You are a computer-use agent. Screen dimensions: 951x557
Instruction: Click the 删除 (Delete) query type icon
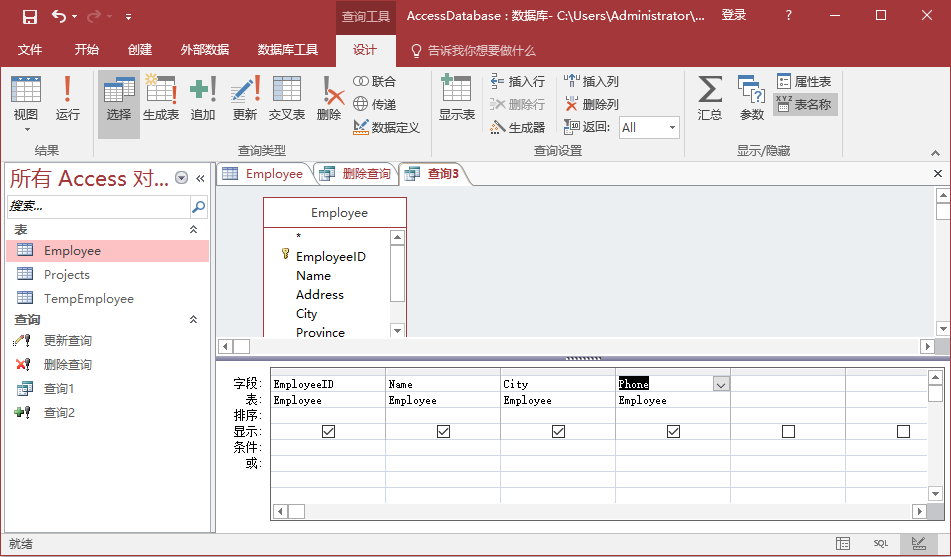[x=329, y=99]
